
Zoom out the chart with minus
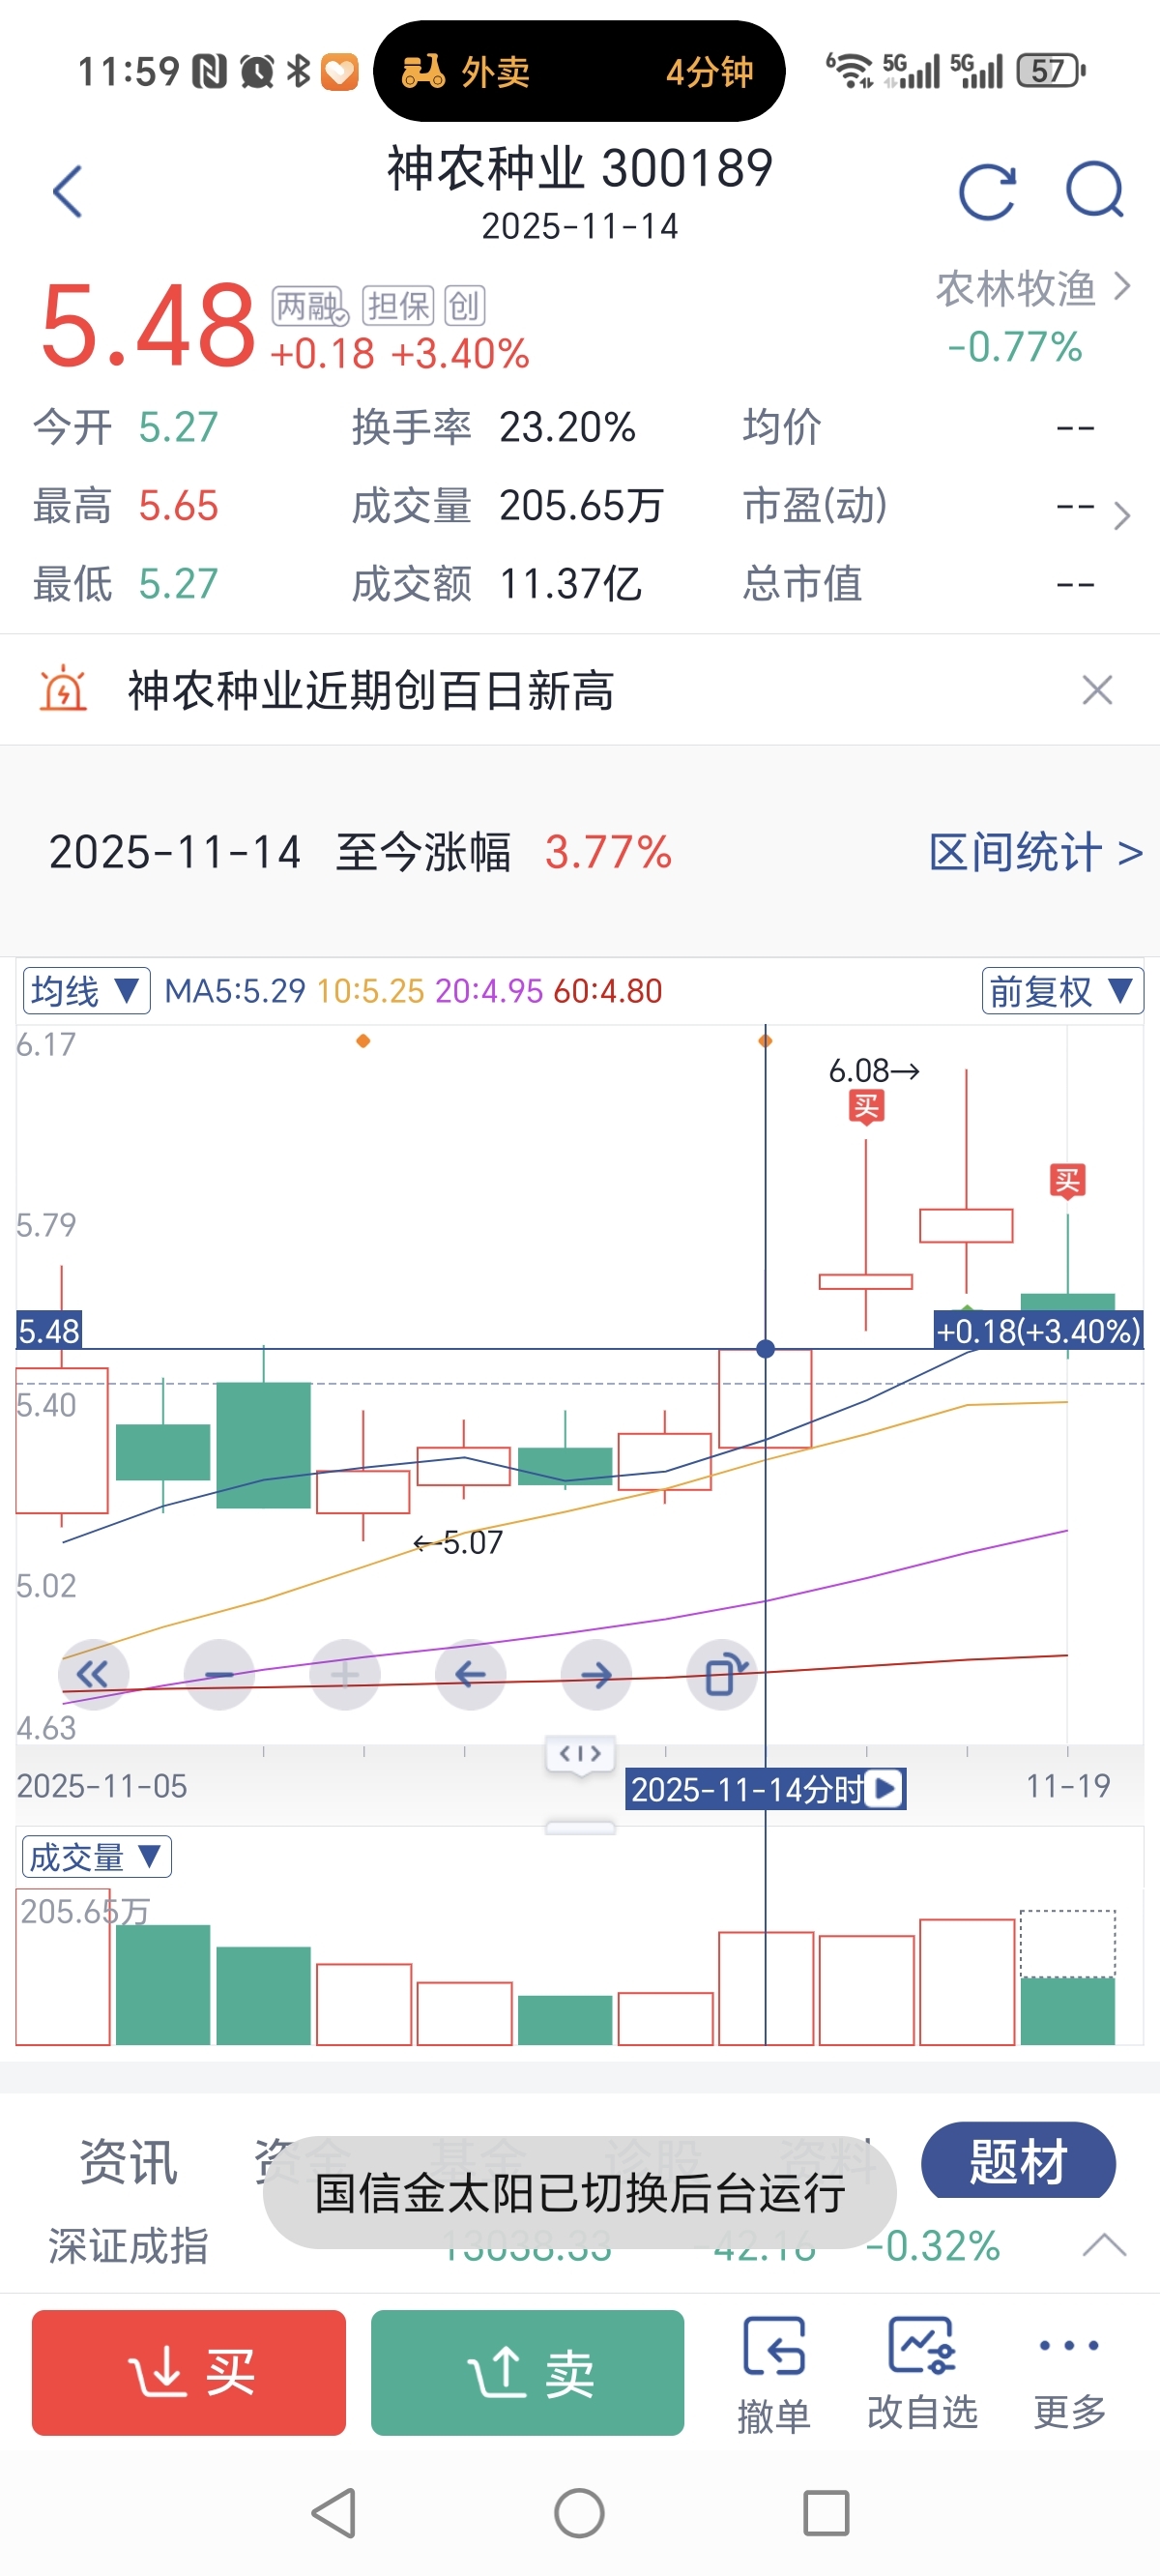219,1674
